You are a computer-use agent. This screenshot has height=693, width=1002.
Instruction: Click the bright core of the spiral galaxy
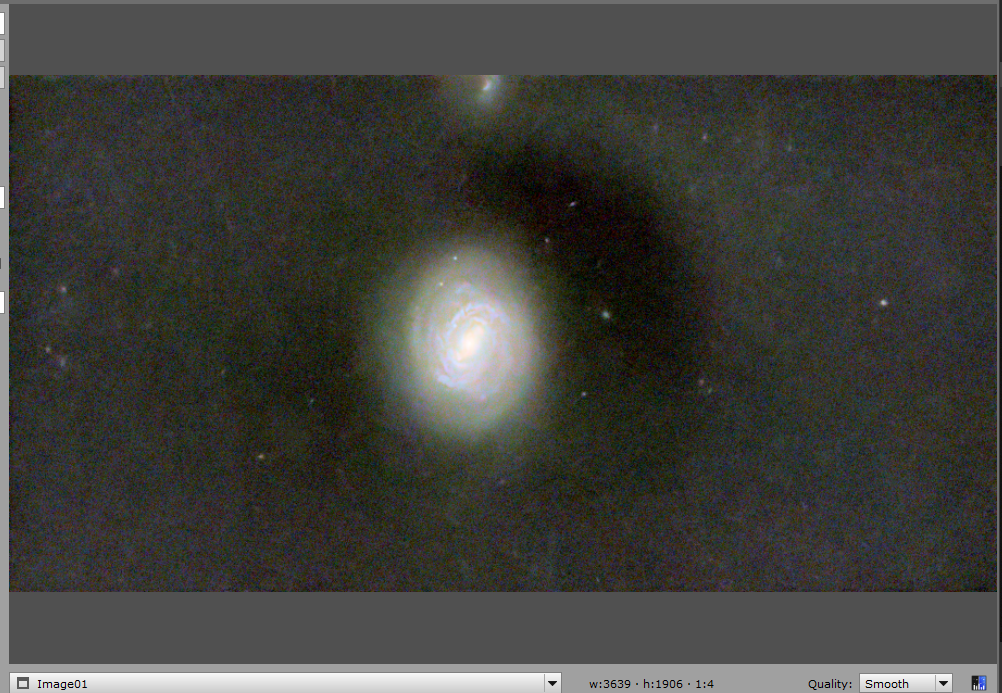470,341
